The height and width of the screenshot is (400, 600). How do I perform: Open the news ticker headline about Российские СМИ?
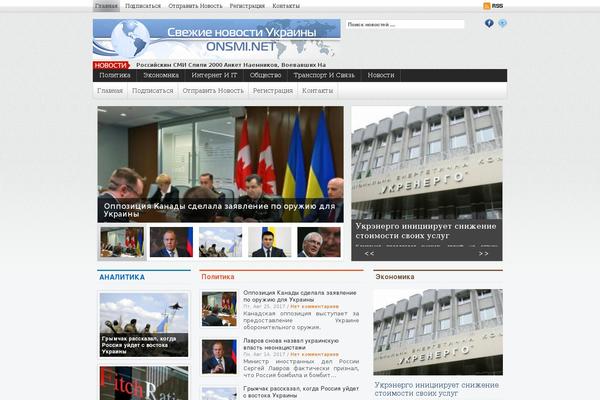231,65
